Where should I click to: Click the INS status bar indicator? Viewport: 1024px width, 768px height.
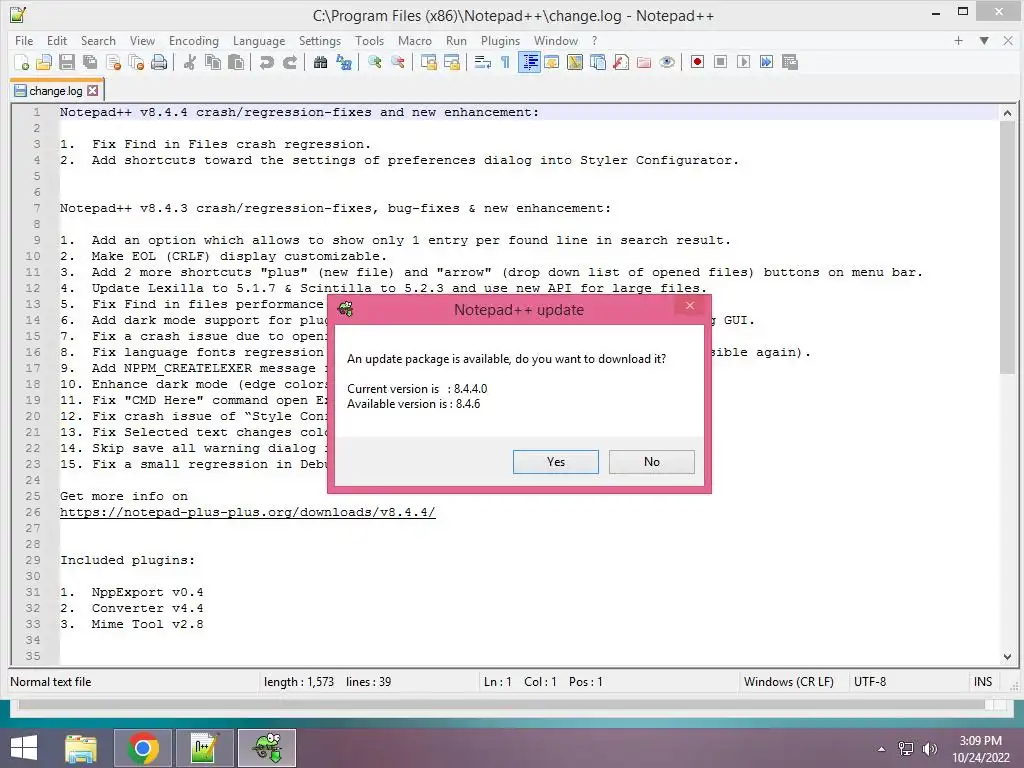[x=983, y=682]
